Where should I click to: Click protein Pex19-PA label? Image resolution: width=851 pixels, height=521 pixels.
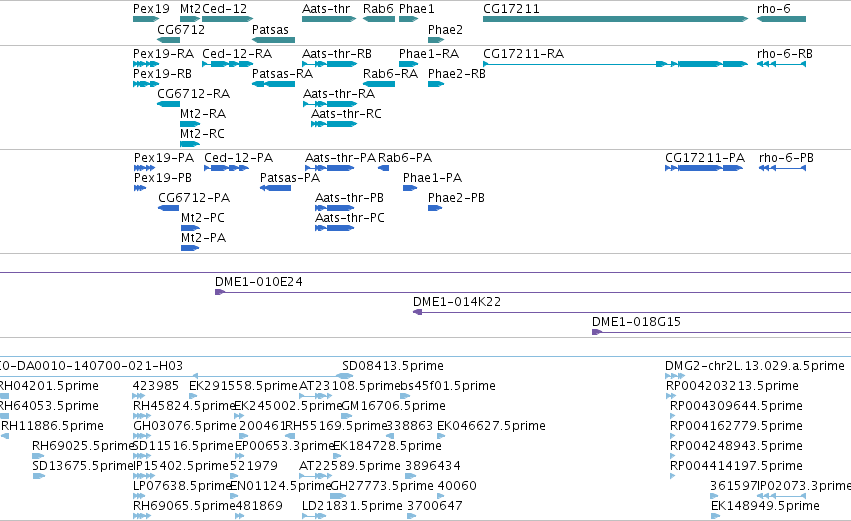164,158
